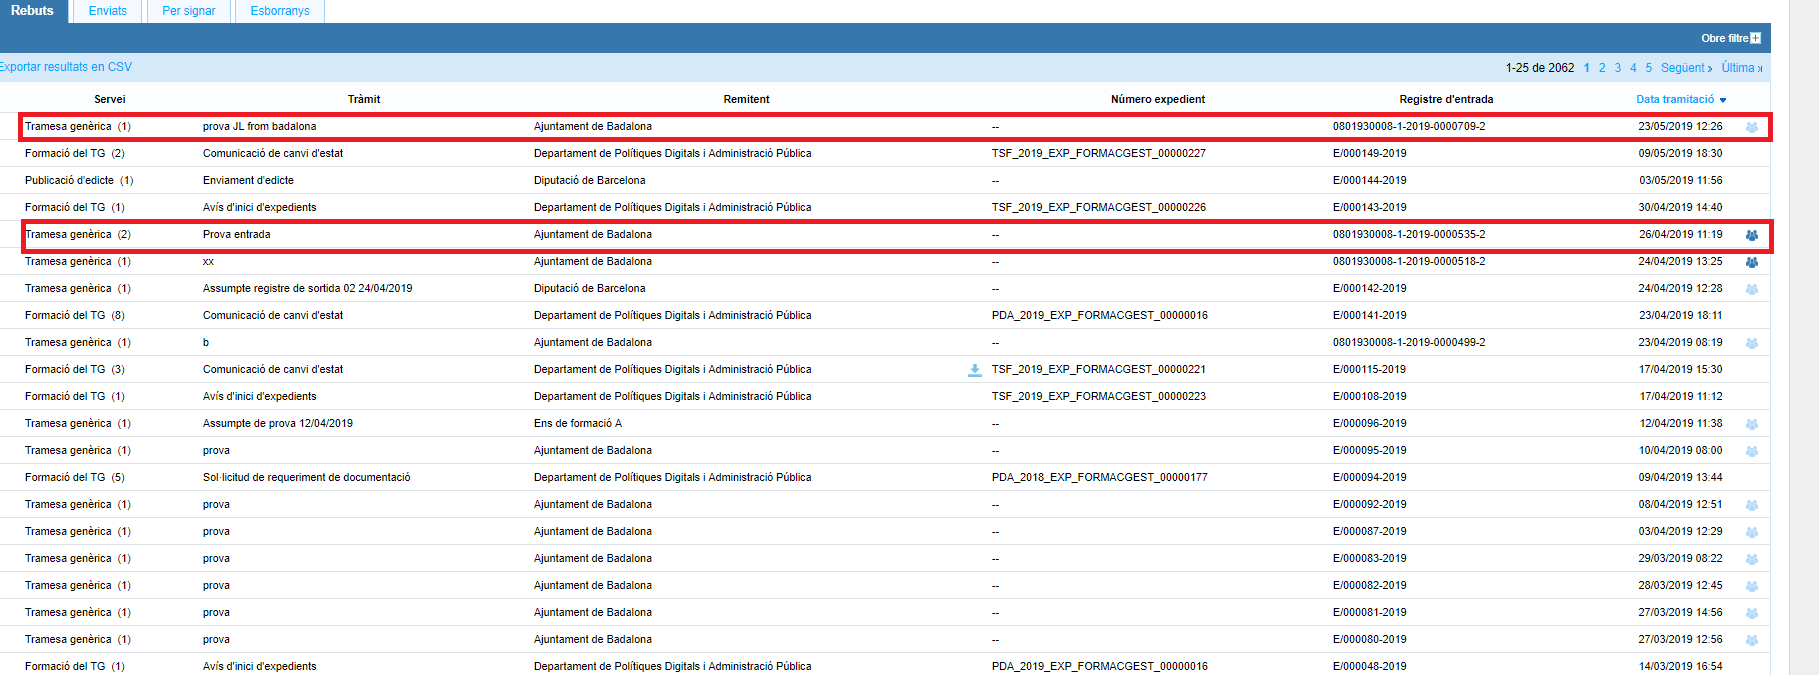Switch to the Enviats tab
Viewport: 1819px width, 675px height.
coord(108,11)
